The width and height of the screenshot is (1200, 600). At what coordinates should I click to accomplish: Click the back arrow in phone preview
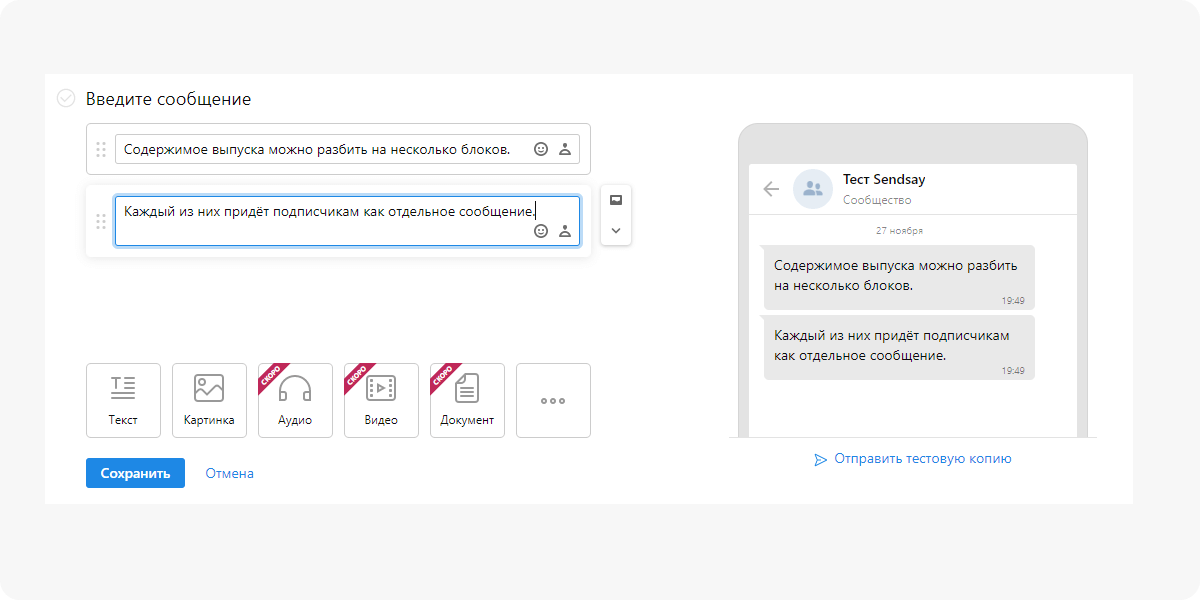771,188
